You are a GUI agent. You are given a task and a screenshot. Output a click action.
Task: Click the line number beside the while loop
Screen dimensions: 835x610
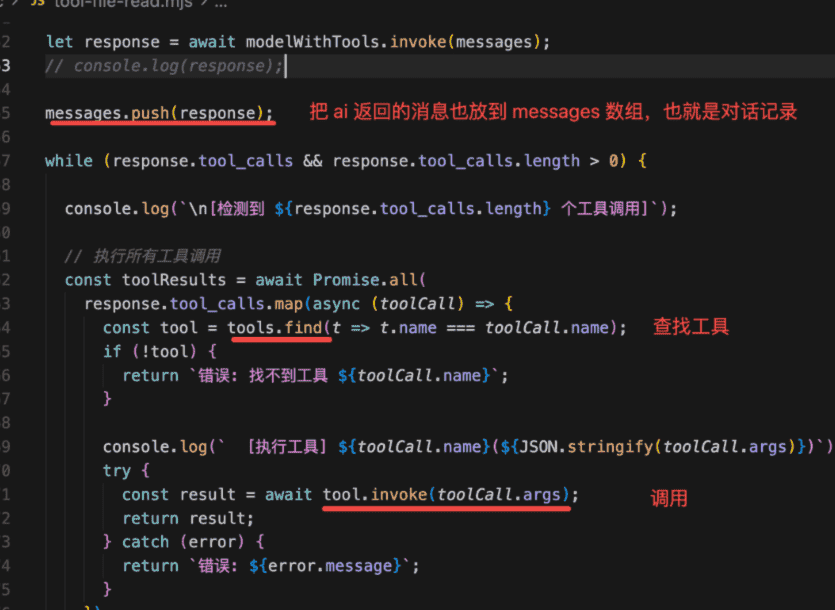coord(6,161)
